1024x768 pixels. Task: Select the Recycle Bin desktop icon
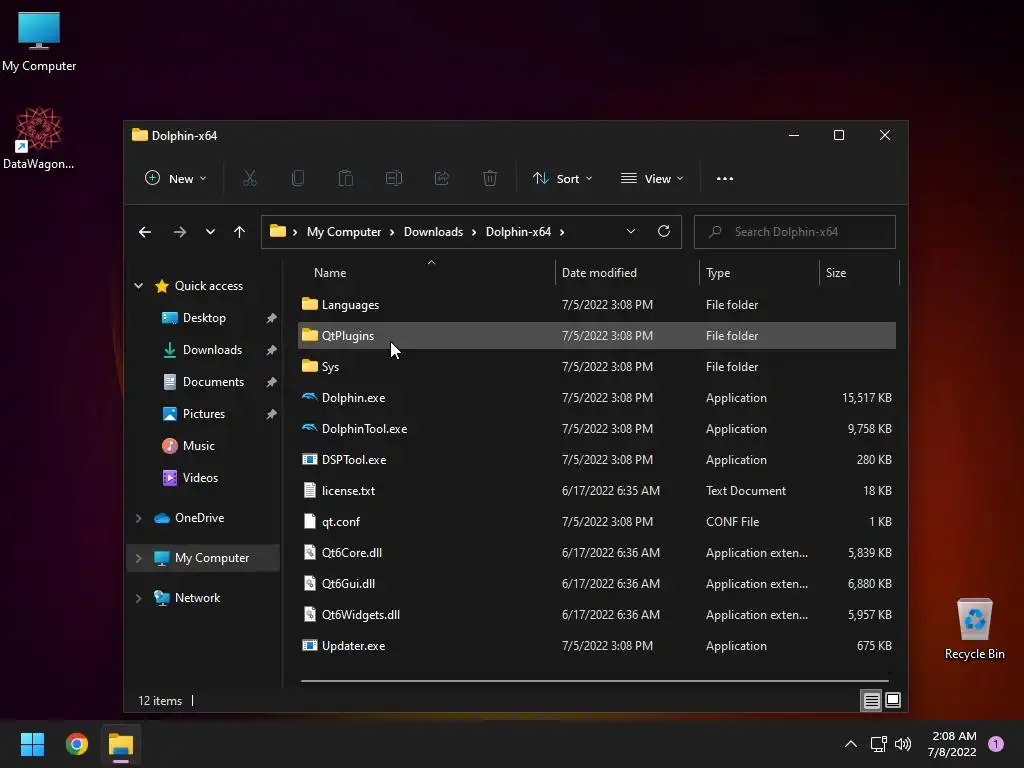[x=974, y=629]
